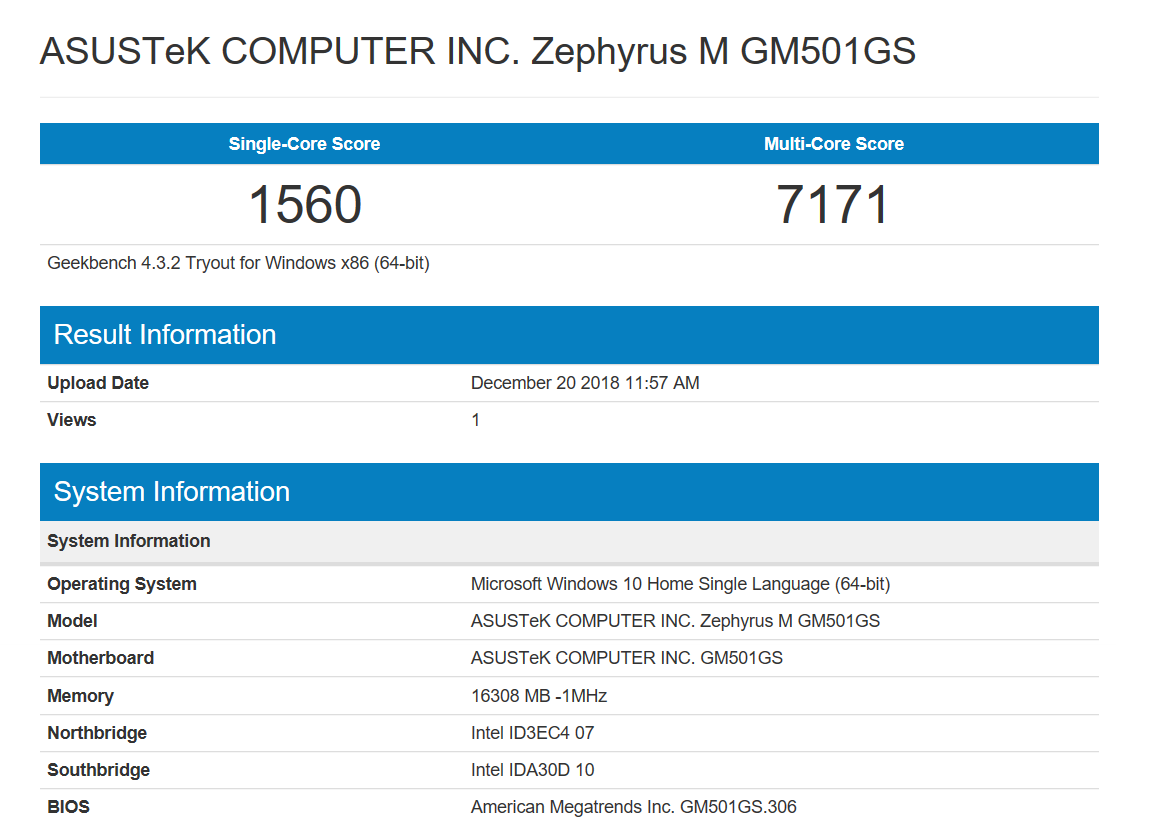Click the Model value Zephyrus M GM501GS
The width and height of the screenshot is (1149, 825).
click(675, 621)
